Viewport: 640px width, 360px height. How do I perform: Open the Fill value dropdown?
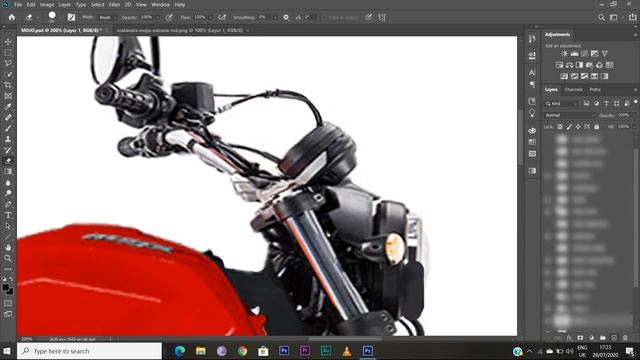(634, 127)
